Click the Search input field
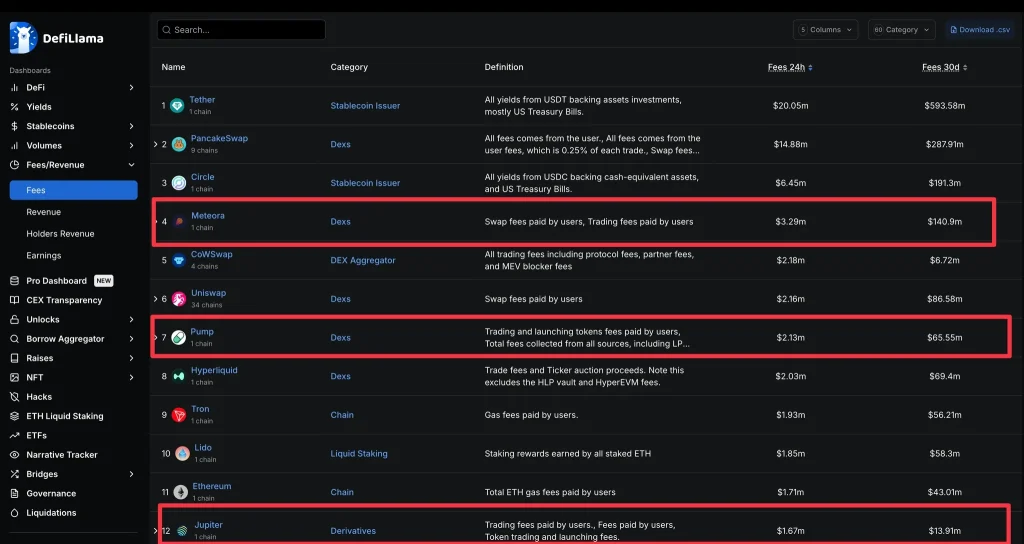Viewport: 1024px width, 544px height. [x=241, y=30]
